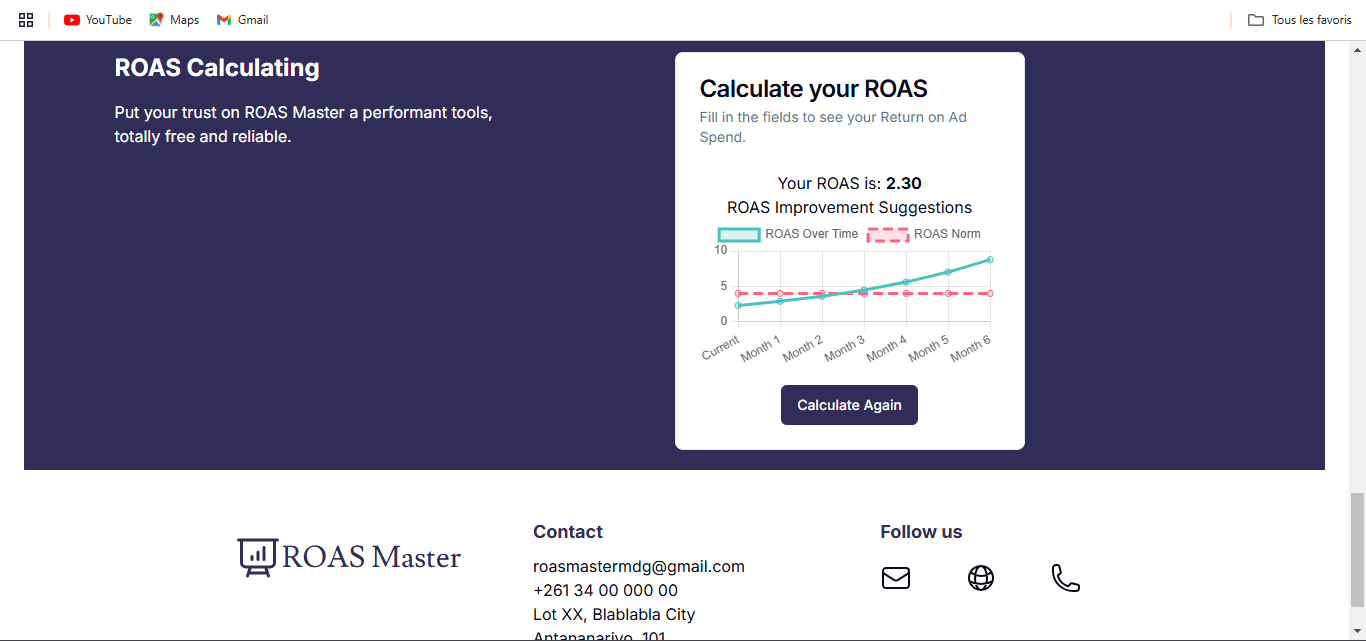Click the envelope email icon in footer
1366x641 pixels.
tap(896, 578)
